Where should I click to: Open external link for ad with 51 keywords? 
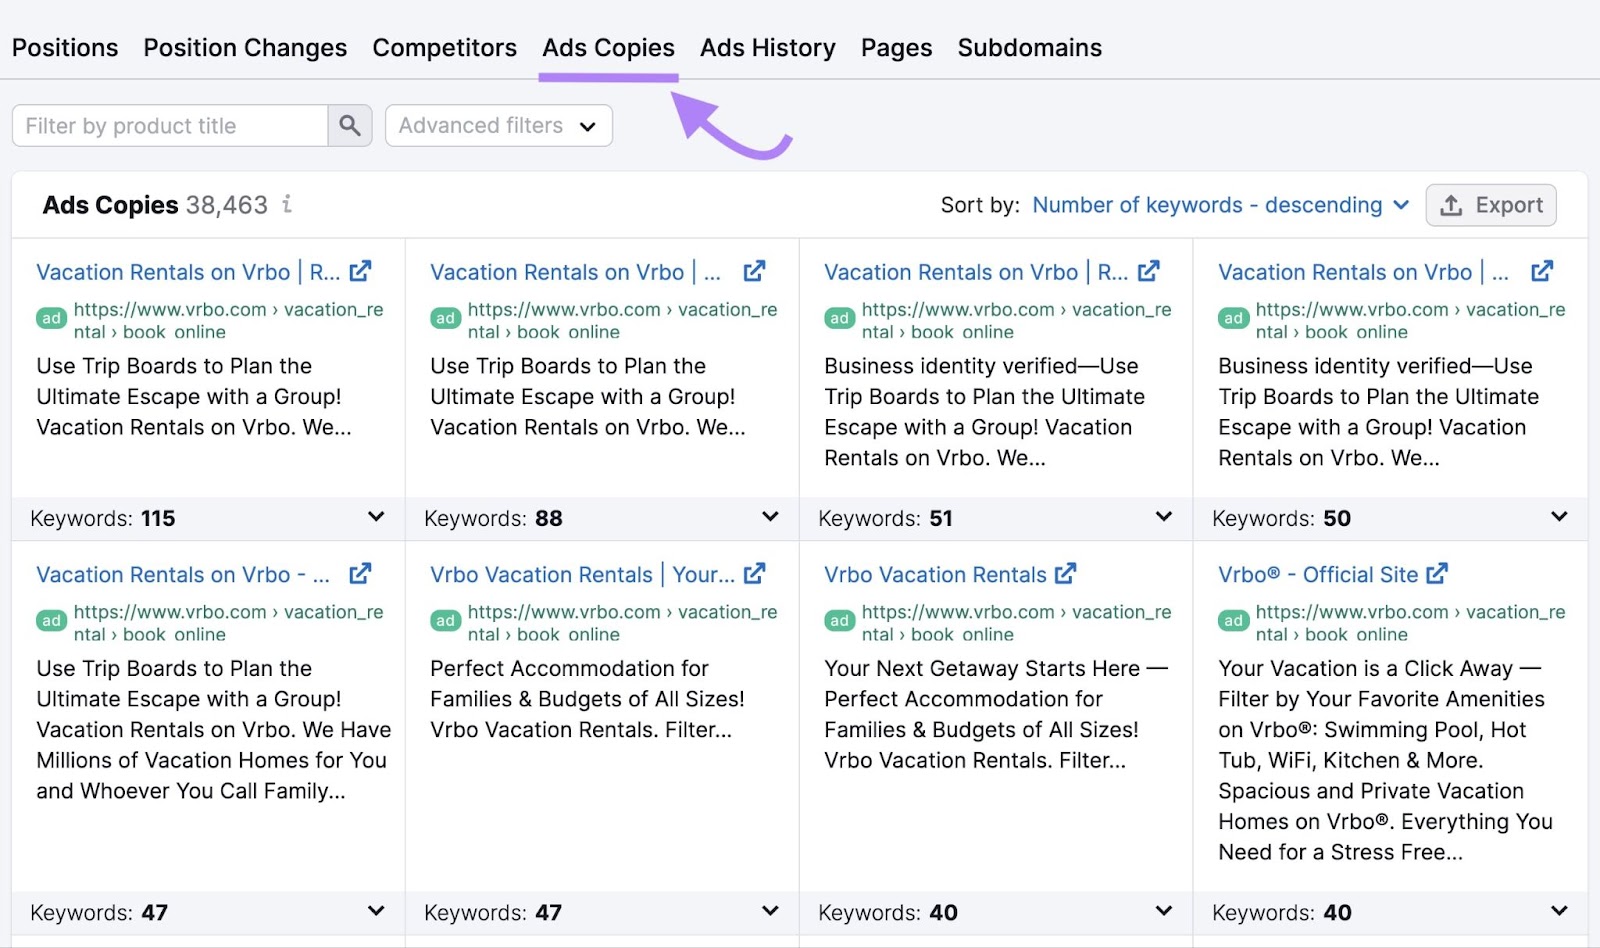click(1149, 271)
